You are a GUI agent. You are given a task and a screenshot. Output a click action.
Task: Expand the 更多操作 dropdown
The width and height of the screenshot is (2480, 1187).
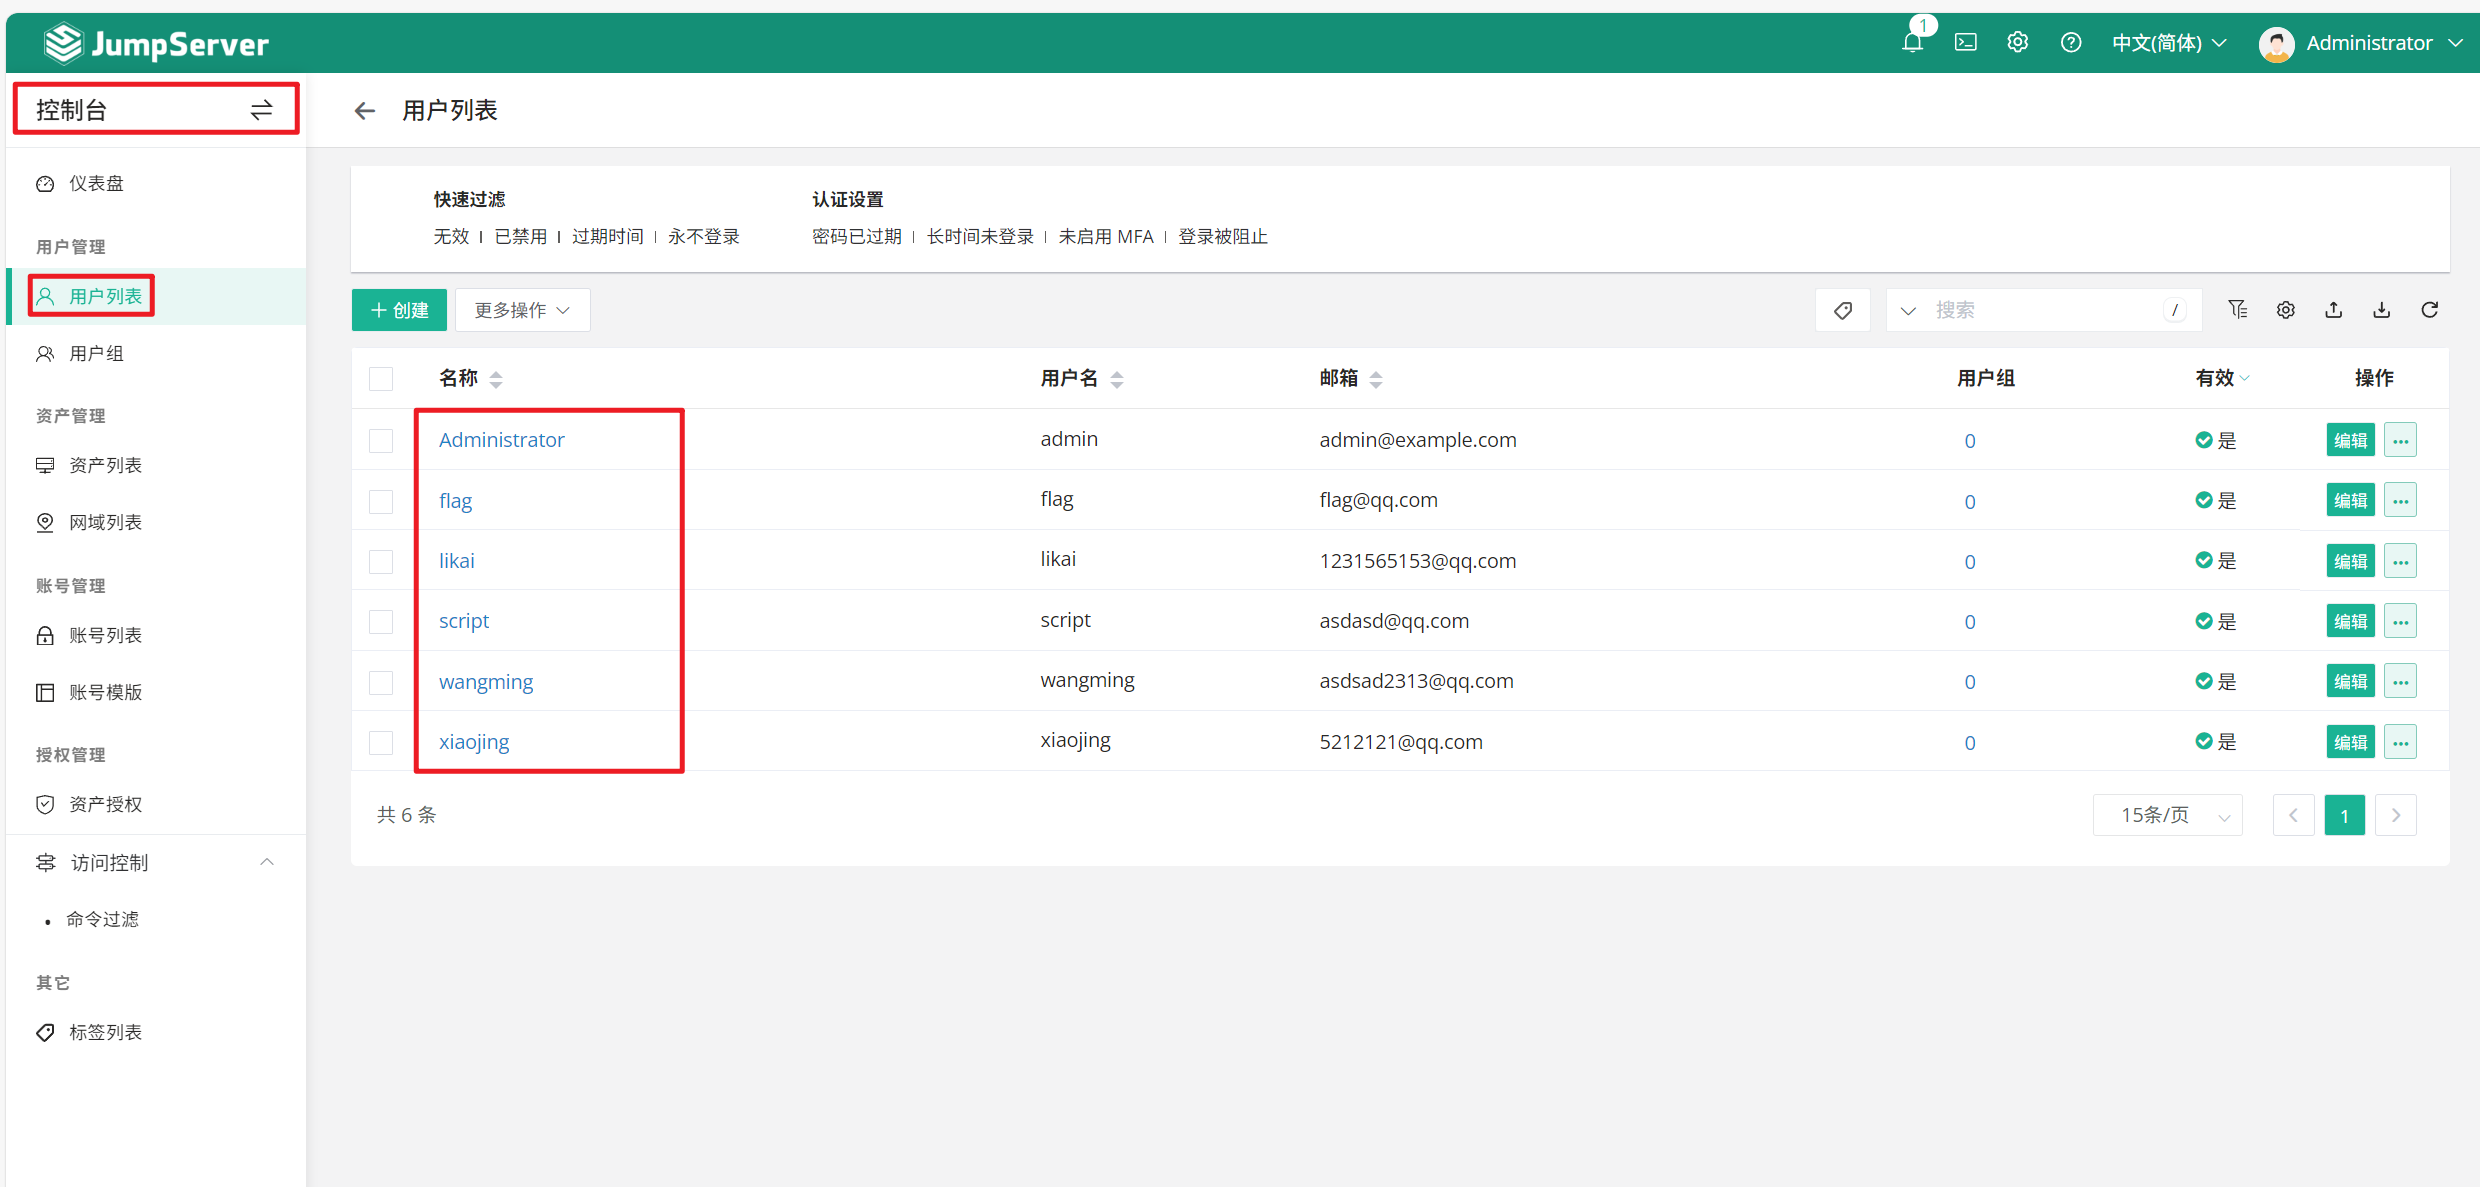click(522, 310)
